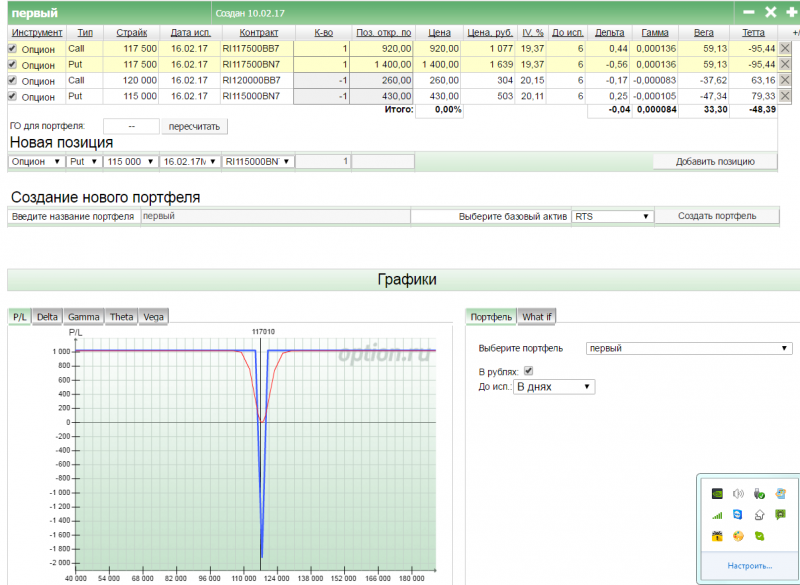Click the minus icon in portfolio header

(748, 12)
